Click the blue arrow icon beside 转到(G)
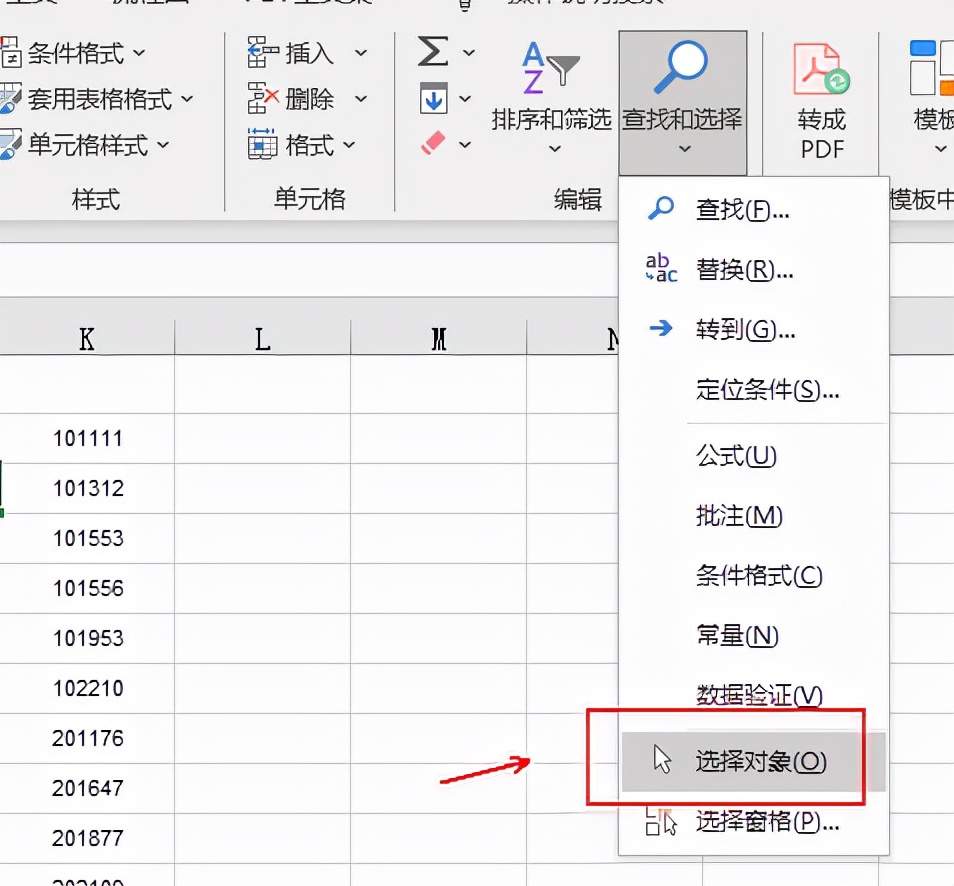This screenshot has width=954, height=886. pos(661,329)
